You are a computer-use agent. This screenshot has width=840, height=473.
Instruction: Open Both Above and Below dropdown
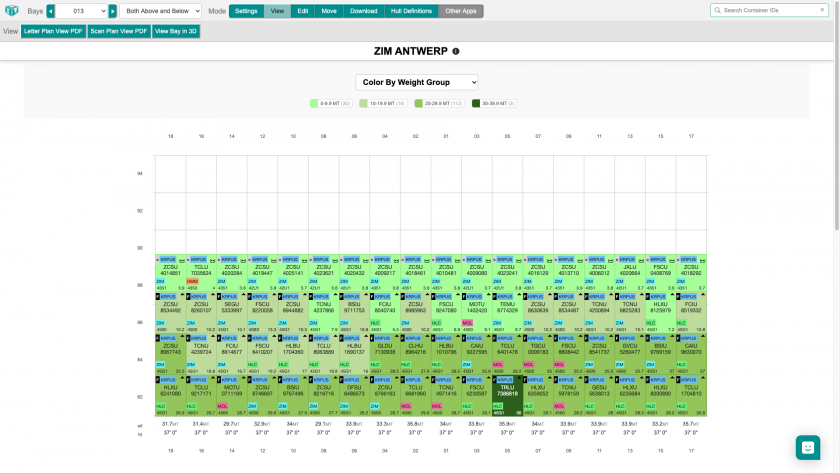[160, 11]
